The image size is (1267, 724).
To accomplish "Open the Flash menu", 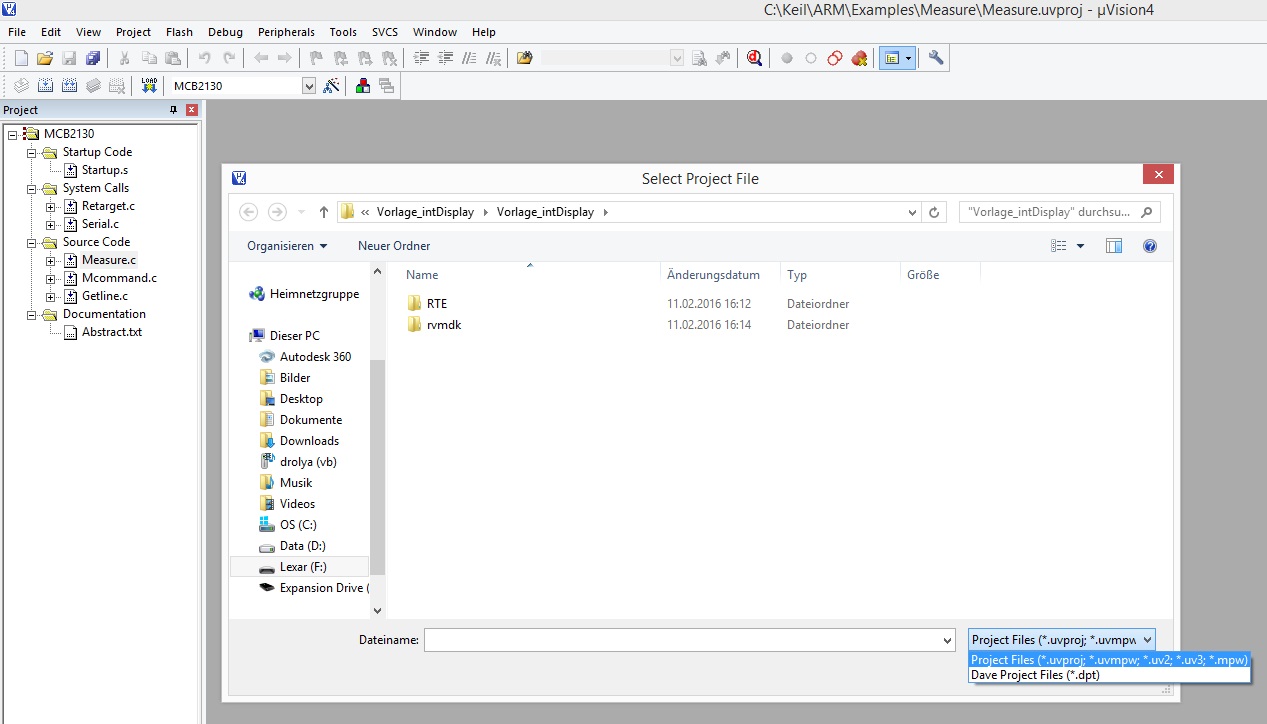I will 179,32.
